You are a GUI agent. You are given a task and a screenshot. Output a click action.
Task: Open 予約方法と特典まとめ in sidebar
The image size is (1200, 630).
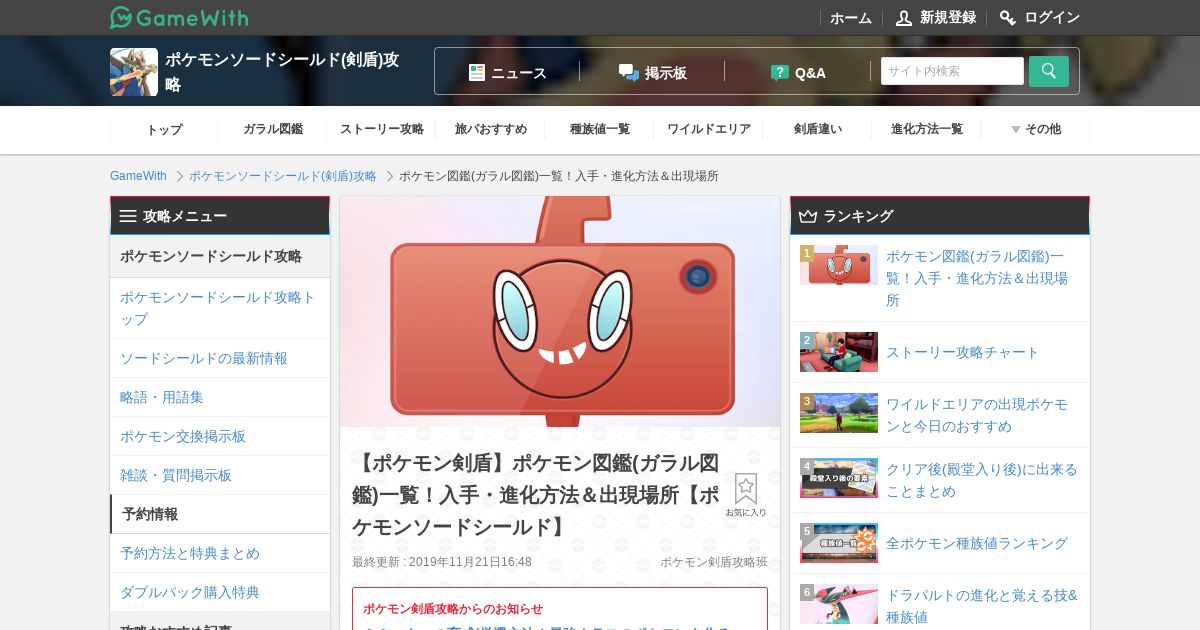tap(220, 553)
